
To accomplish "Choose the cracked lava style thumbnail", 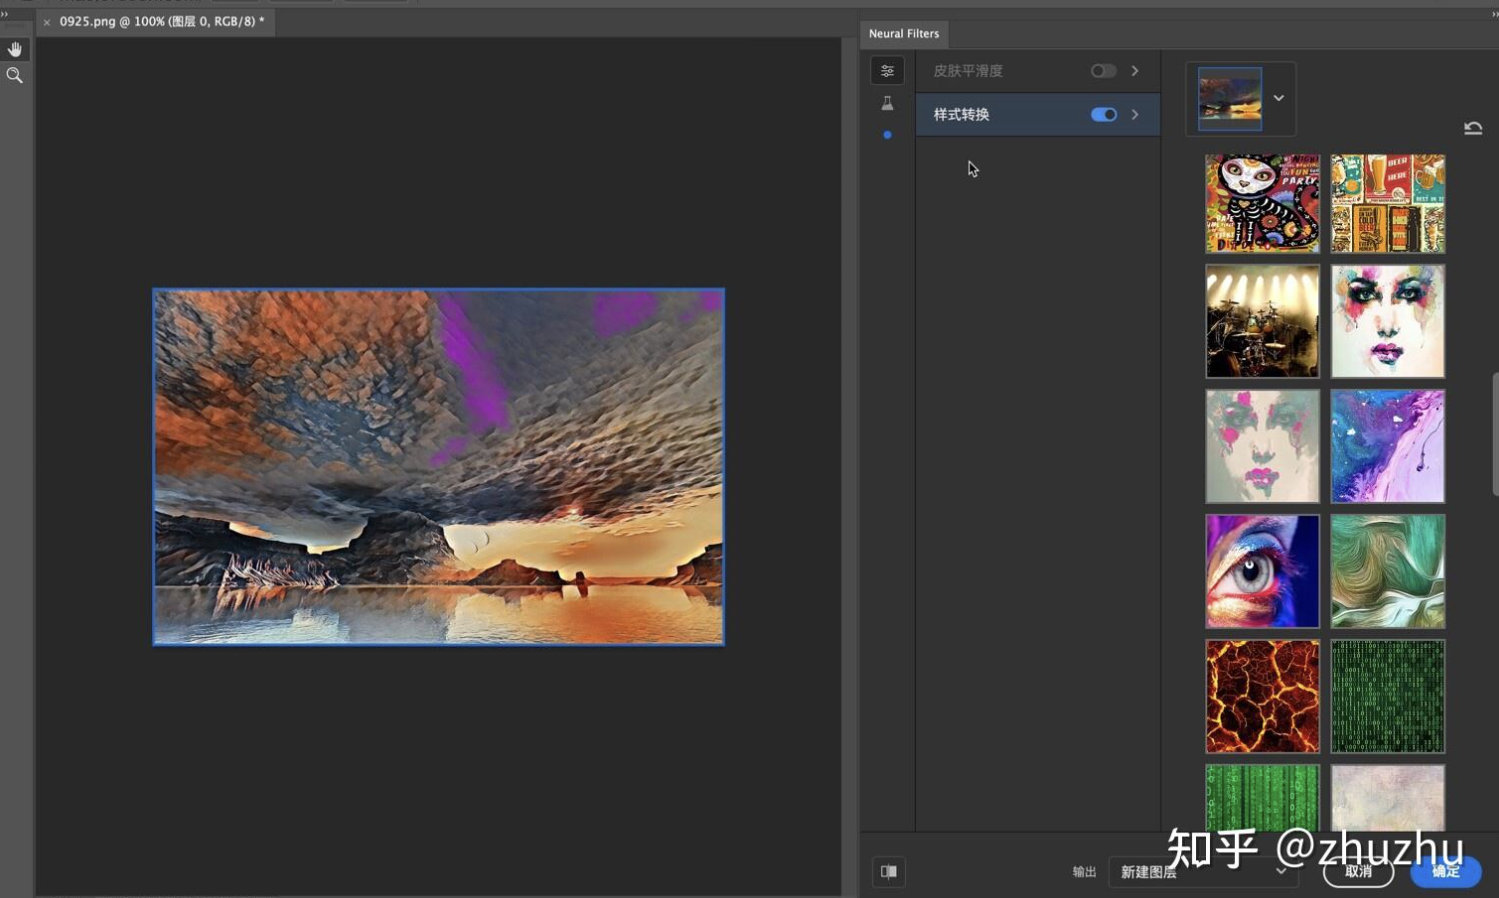I will click(x=1262, y=696).
